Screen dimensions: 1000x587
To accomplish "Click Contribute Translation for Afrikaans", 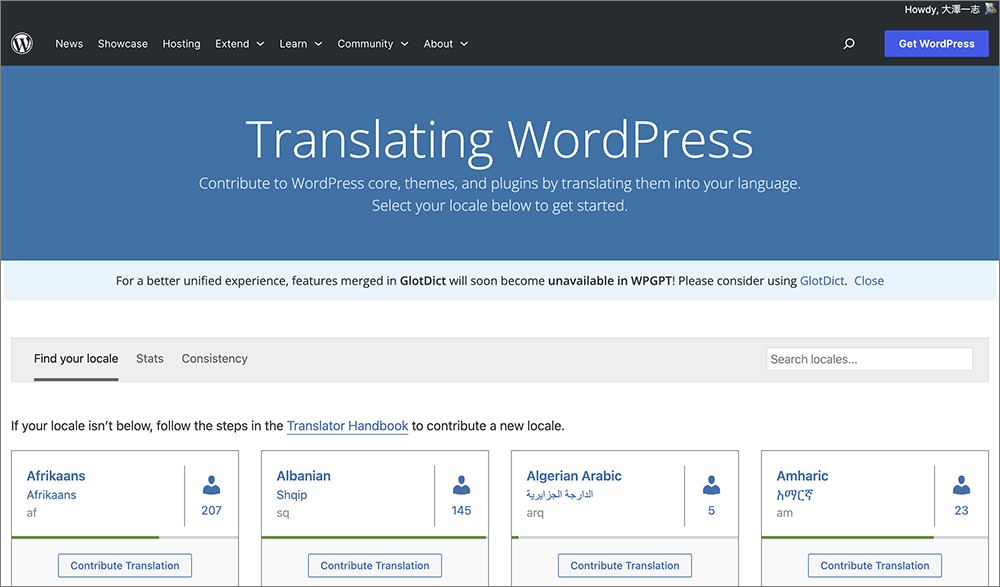I will click(125, 565).
